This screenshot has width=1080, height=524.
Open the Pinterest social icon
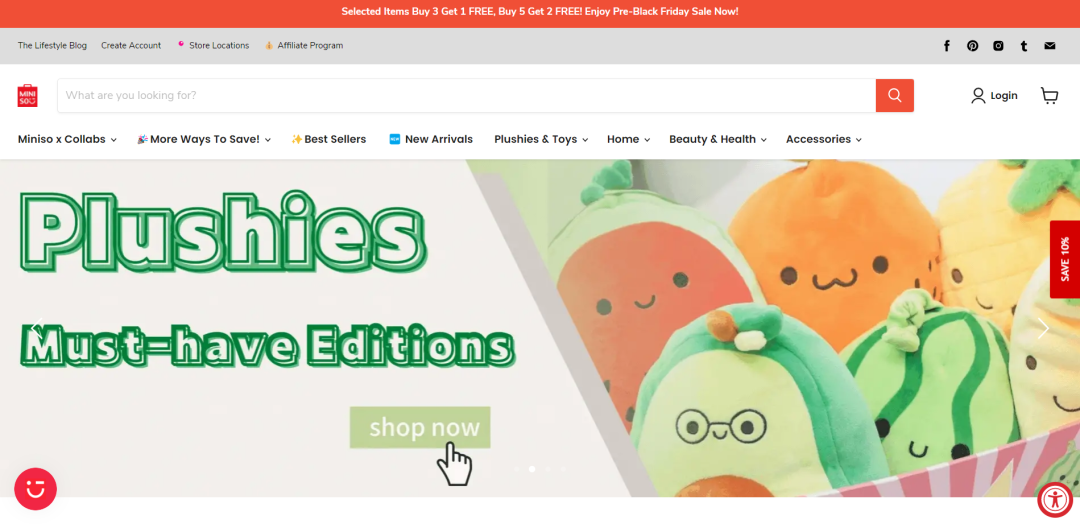click(x=973, y=45)
